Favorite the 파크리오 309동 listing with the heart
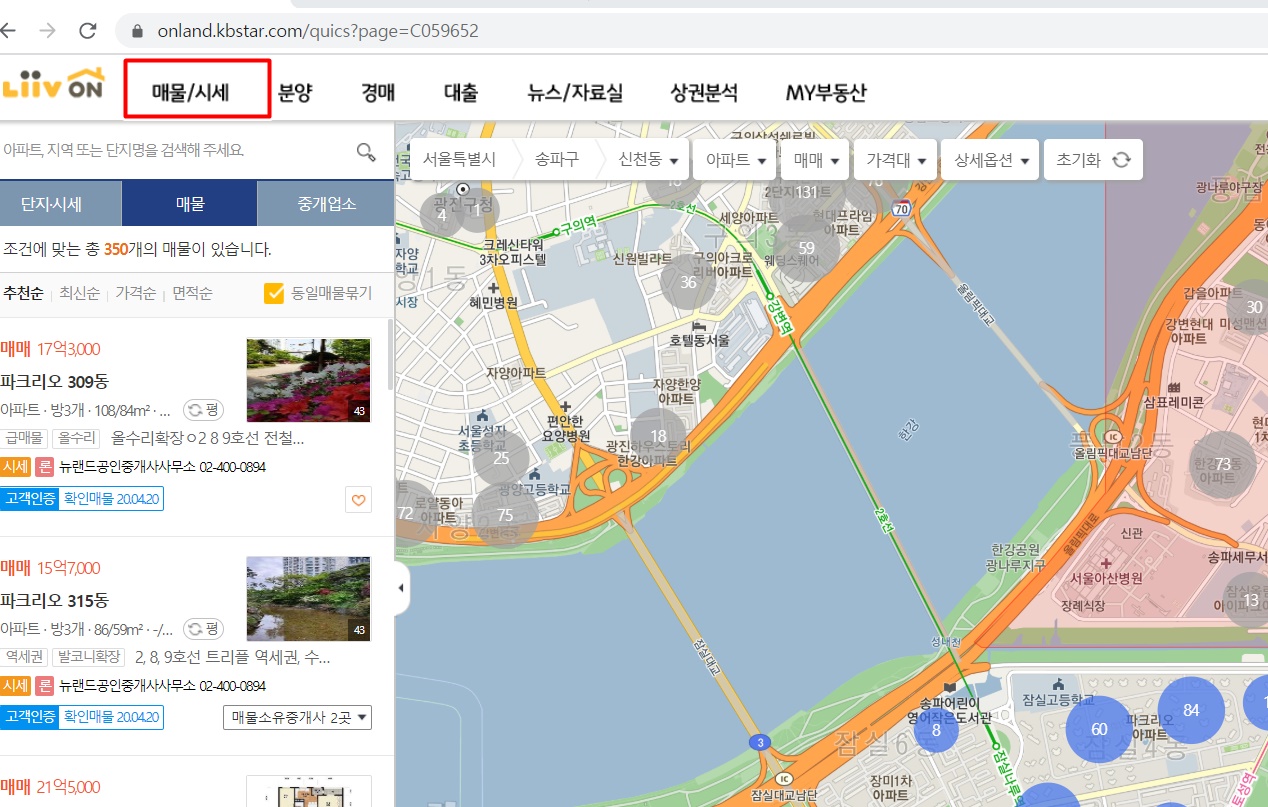 click(x=358, y=499)
